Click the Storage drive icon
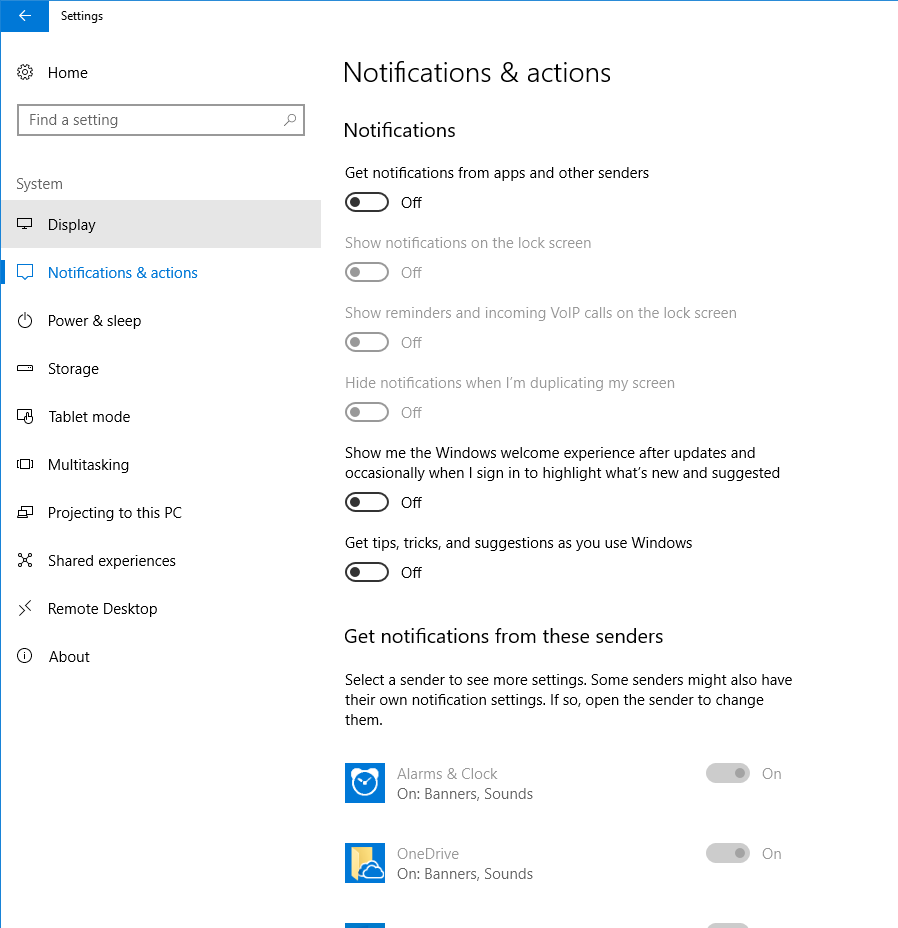This screenshot has width=898, height=928. [26, 369]
